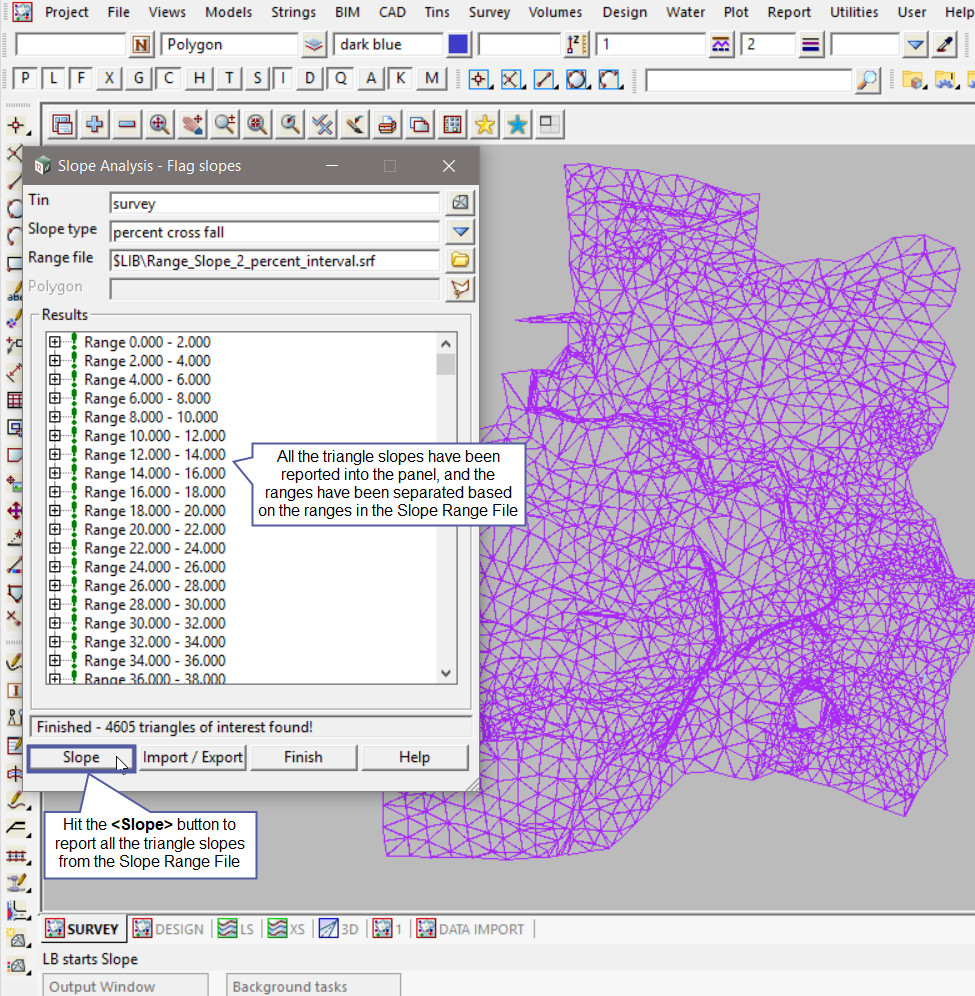The image size is (975, 996).
Task: Open the Tins menu
Action: (436, 12)
